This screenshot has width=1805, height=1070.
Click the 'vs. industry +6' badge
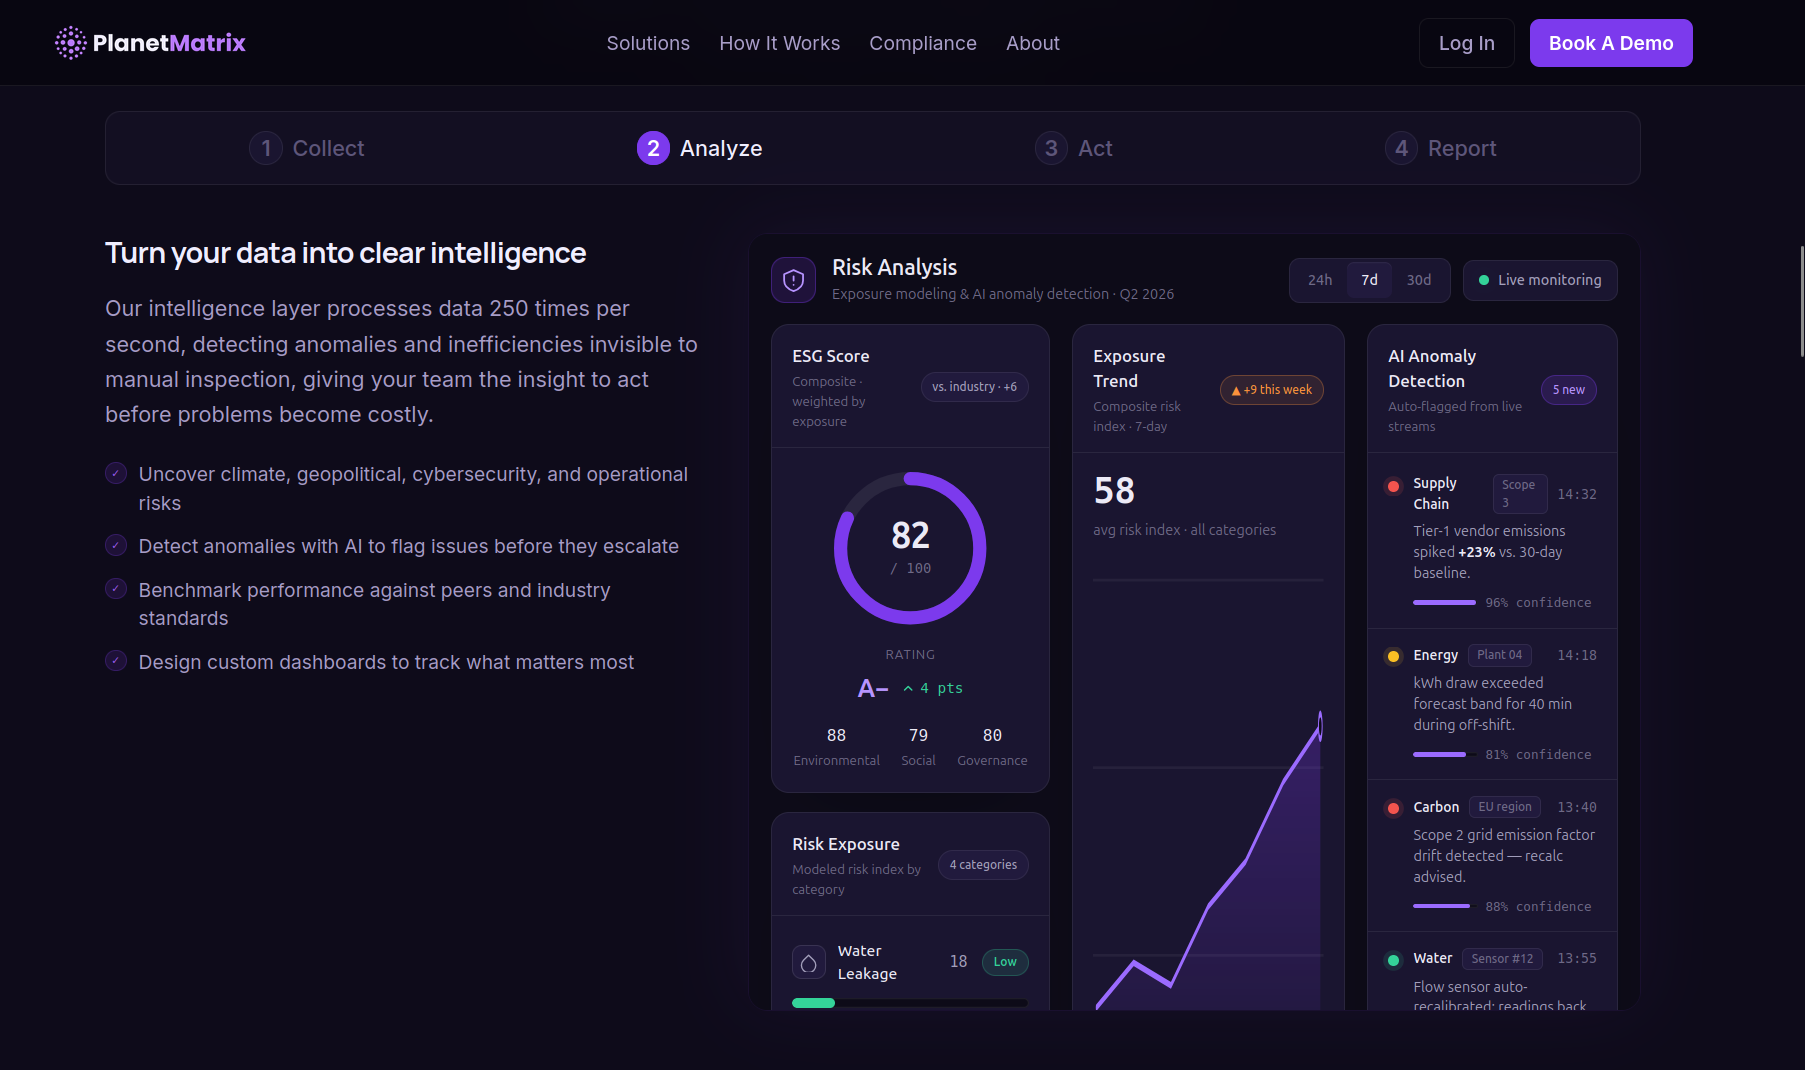[975, 387]
